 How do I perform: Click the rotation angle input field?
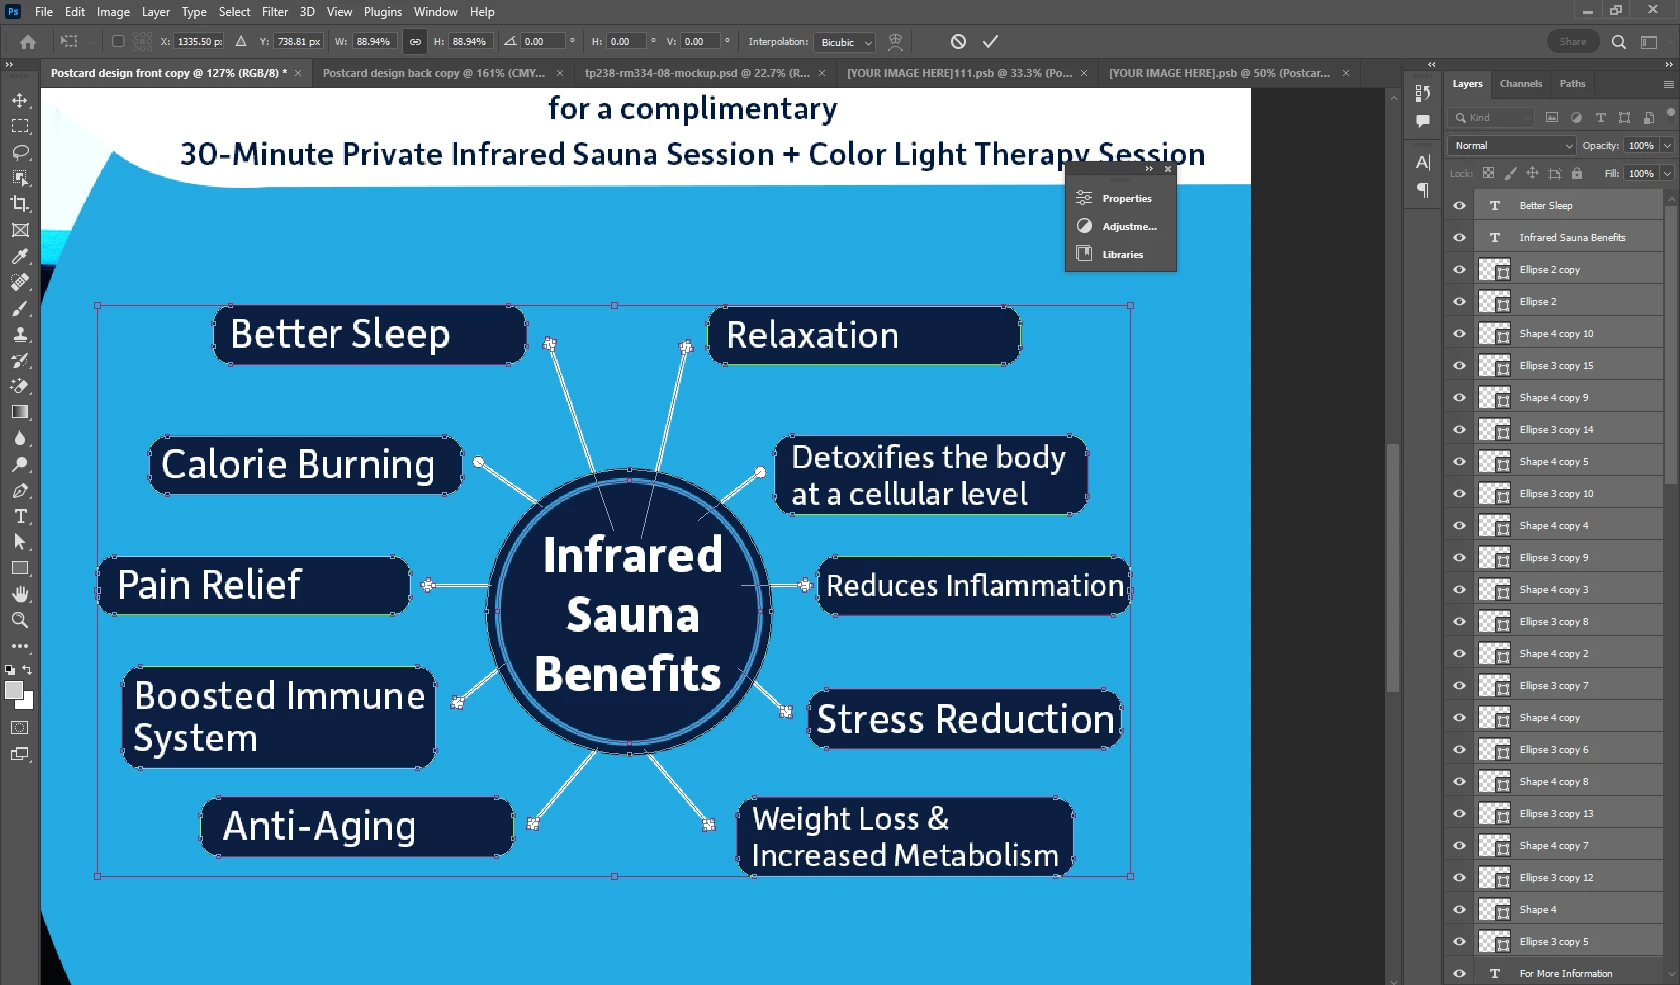click(543, 42)
